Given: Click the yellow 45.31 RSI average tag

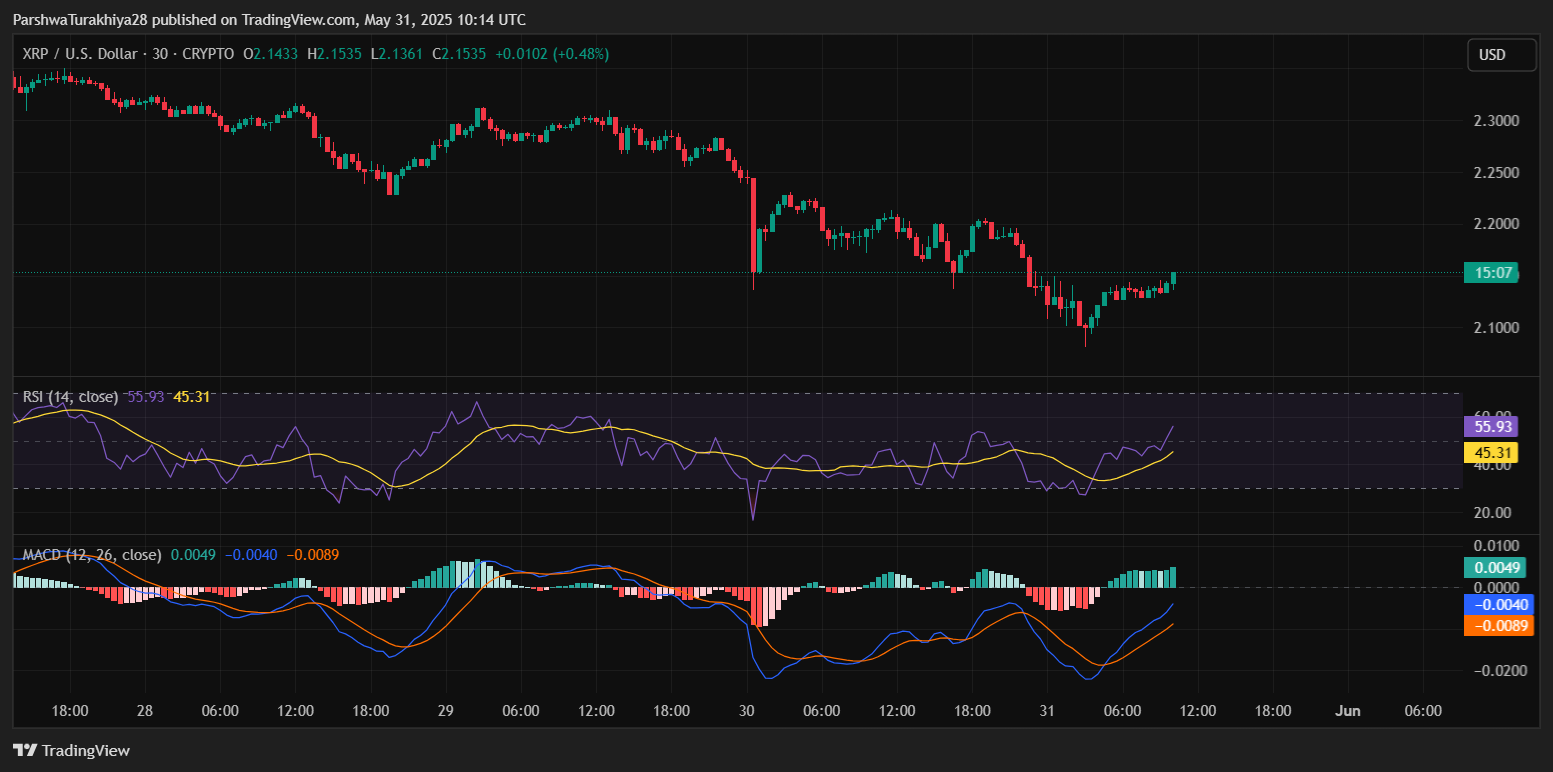Looking at the screenshot, I should coord(1490,453).
